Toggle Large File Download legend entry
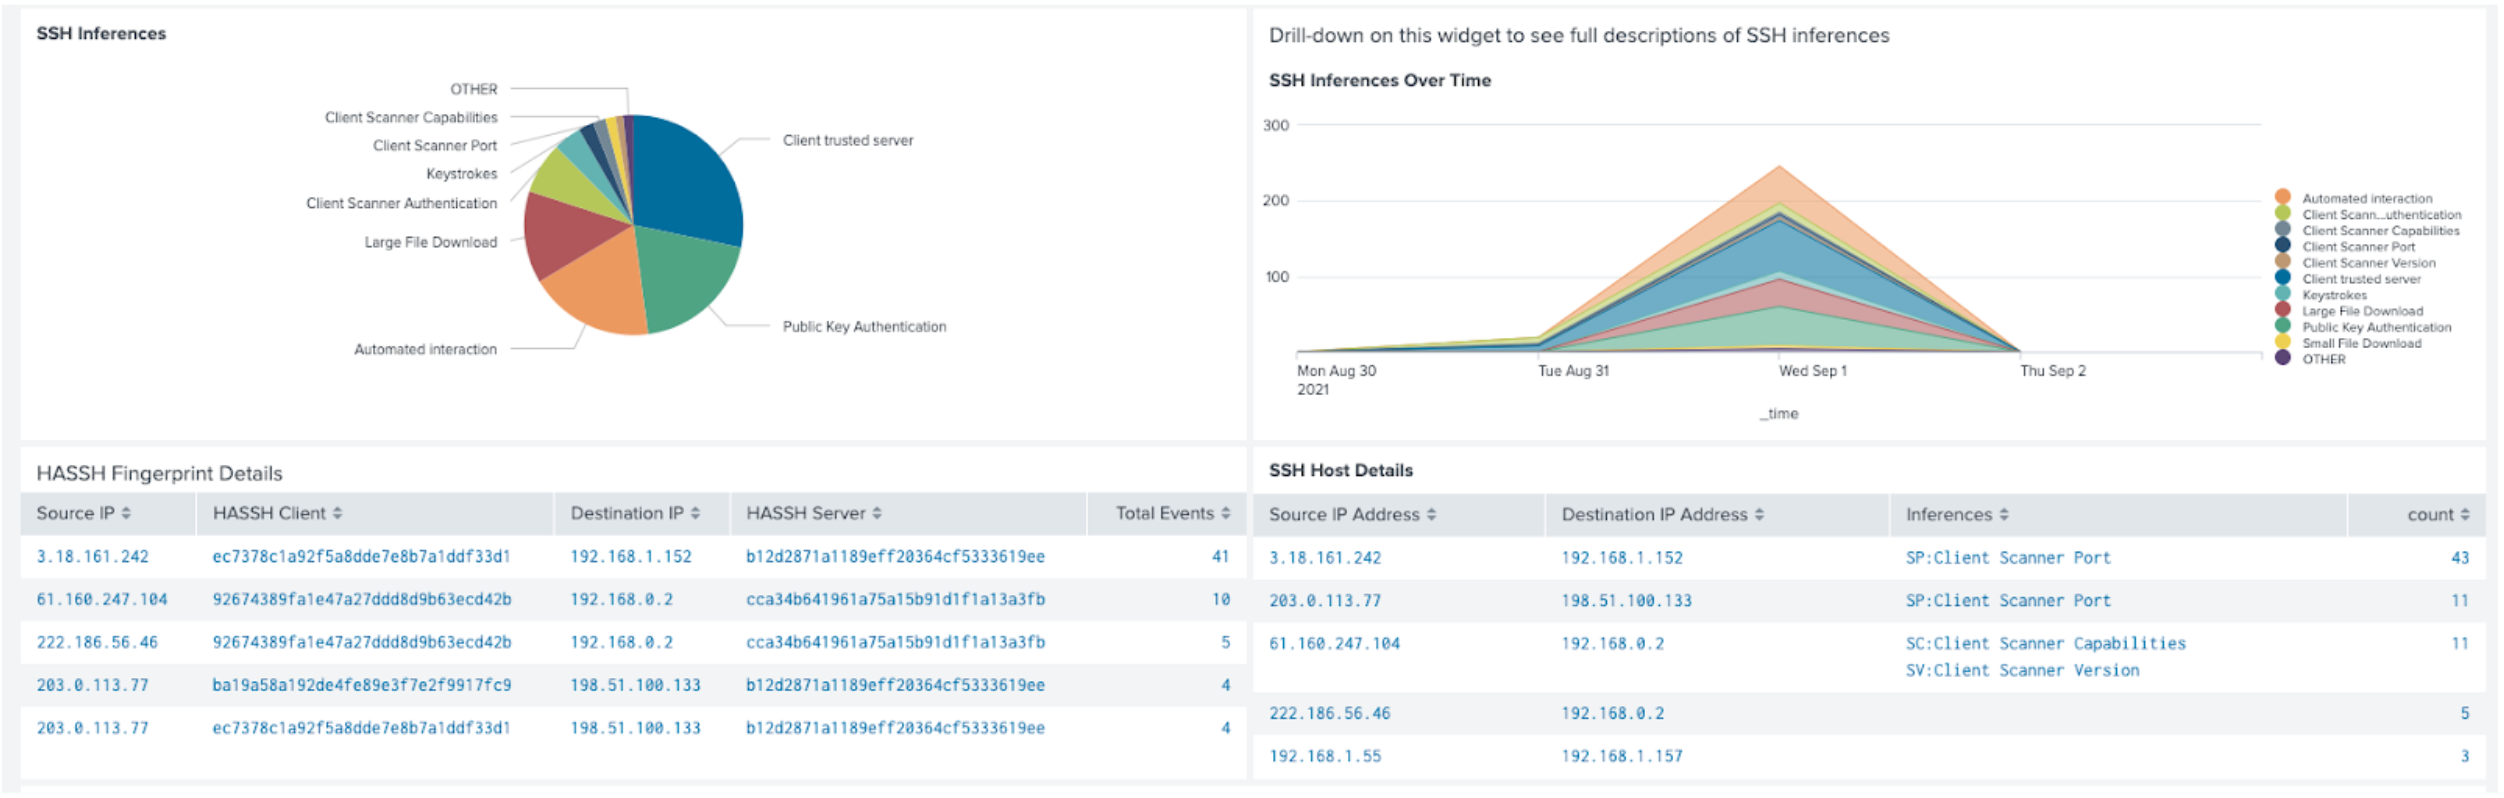This screenshot has width=2504, height=798. point(2361,311)
